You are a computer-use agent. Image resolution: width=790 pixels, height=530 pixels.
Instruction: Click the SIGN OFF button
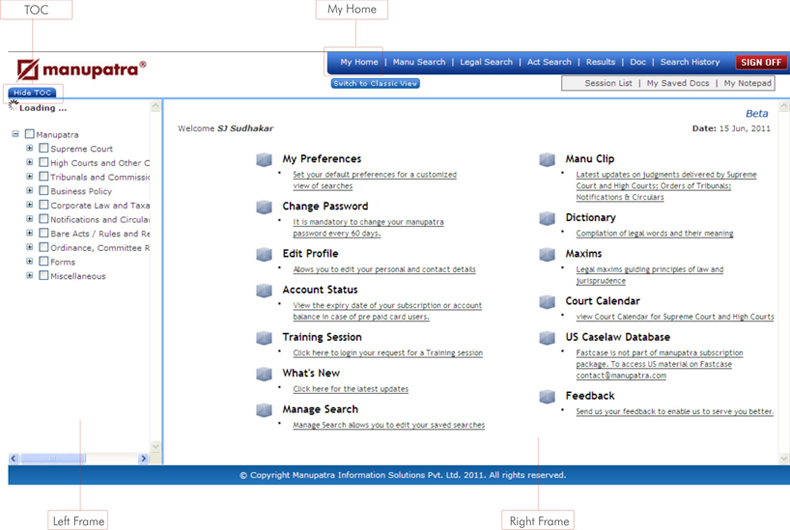pyautogui.click(x=761, y=62)
